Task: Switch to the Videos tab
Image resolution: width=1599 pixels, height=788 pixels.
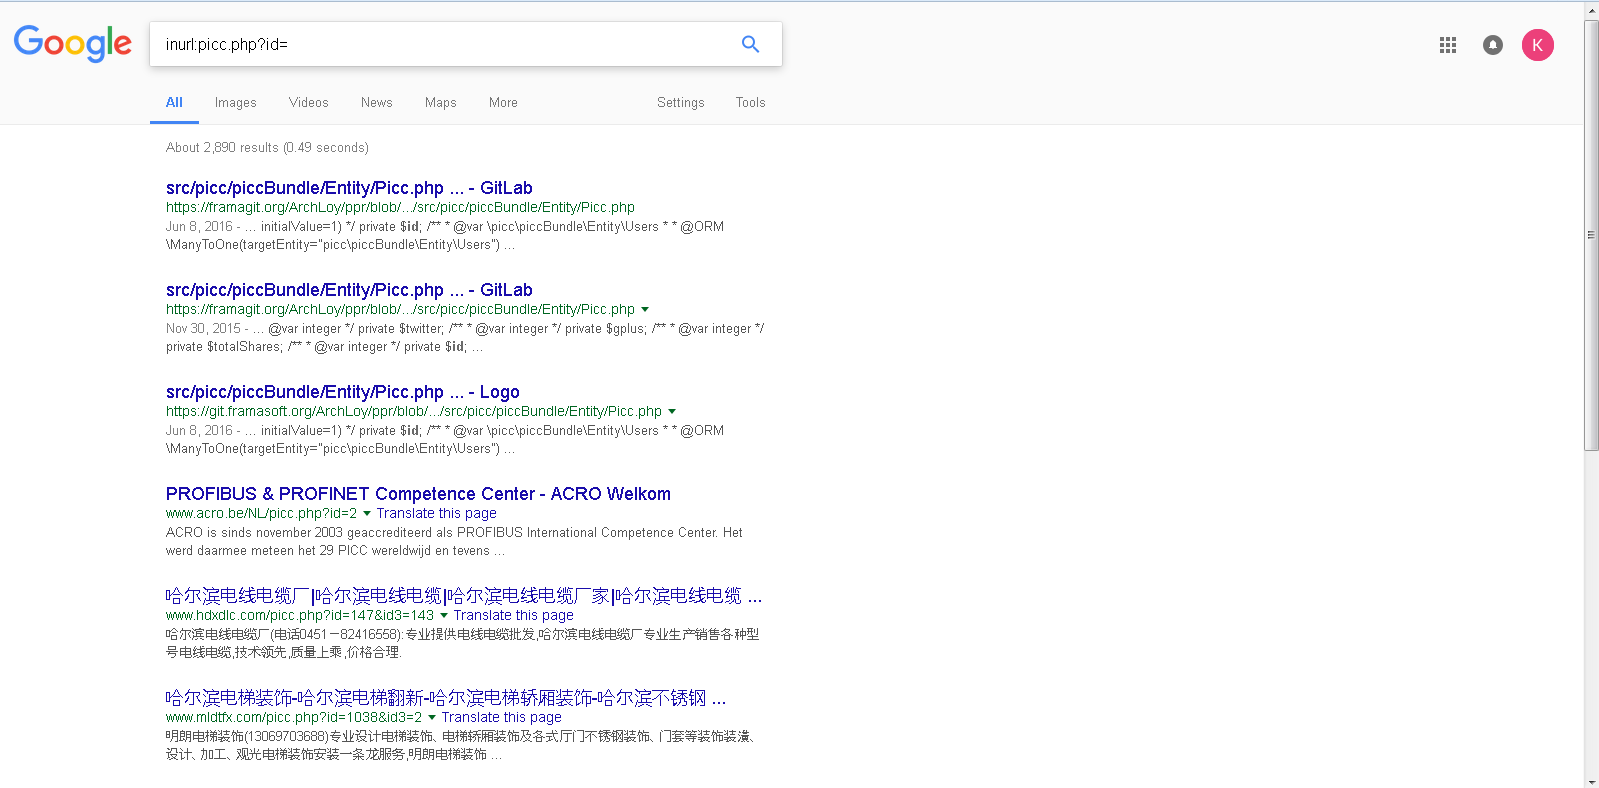Action: coord(308,102)
